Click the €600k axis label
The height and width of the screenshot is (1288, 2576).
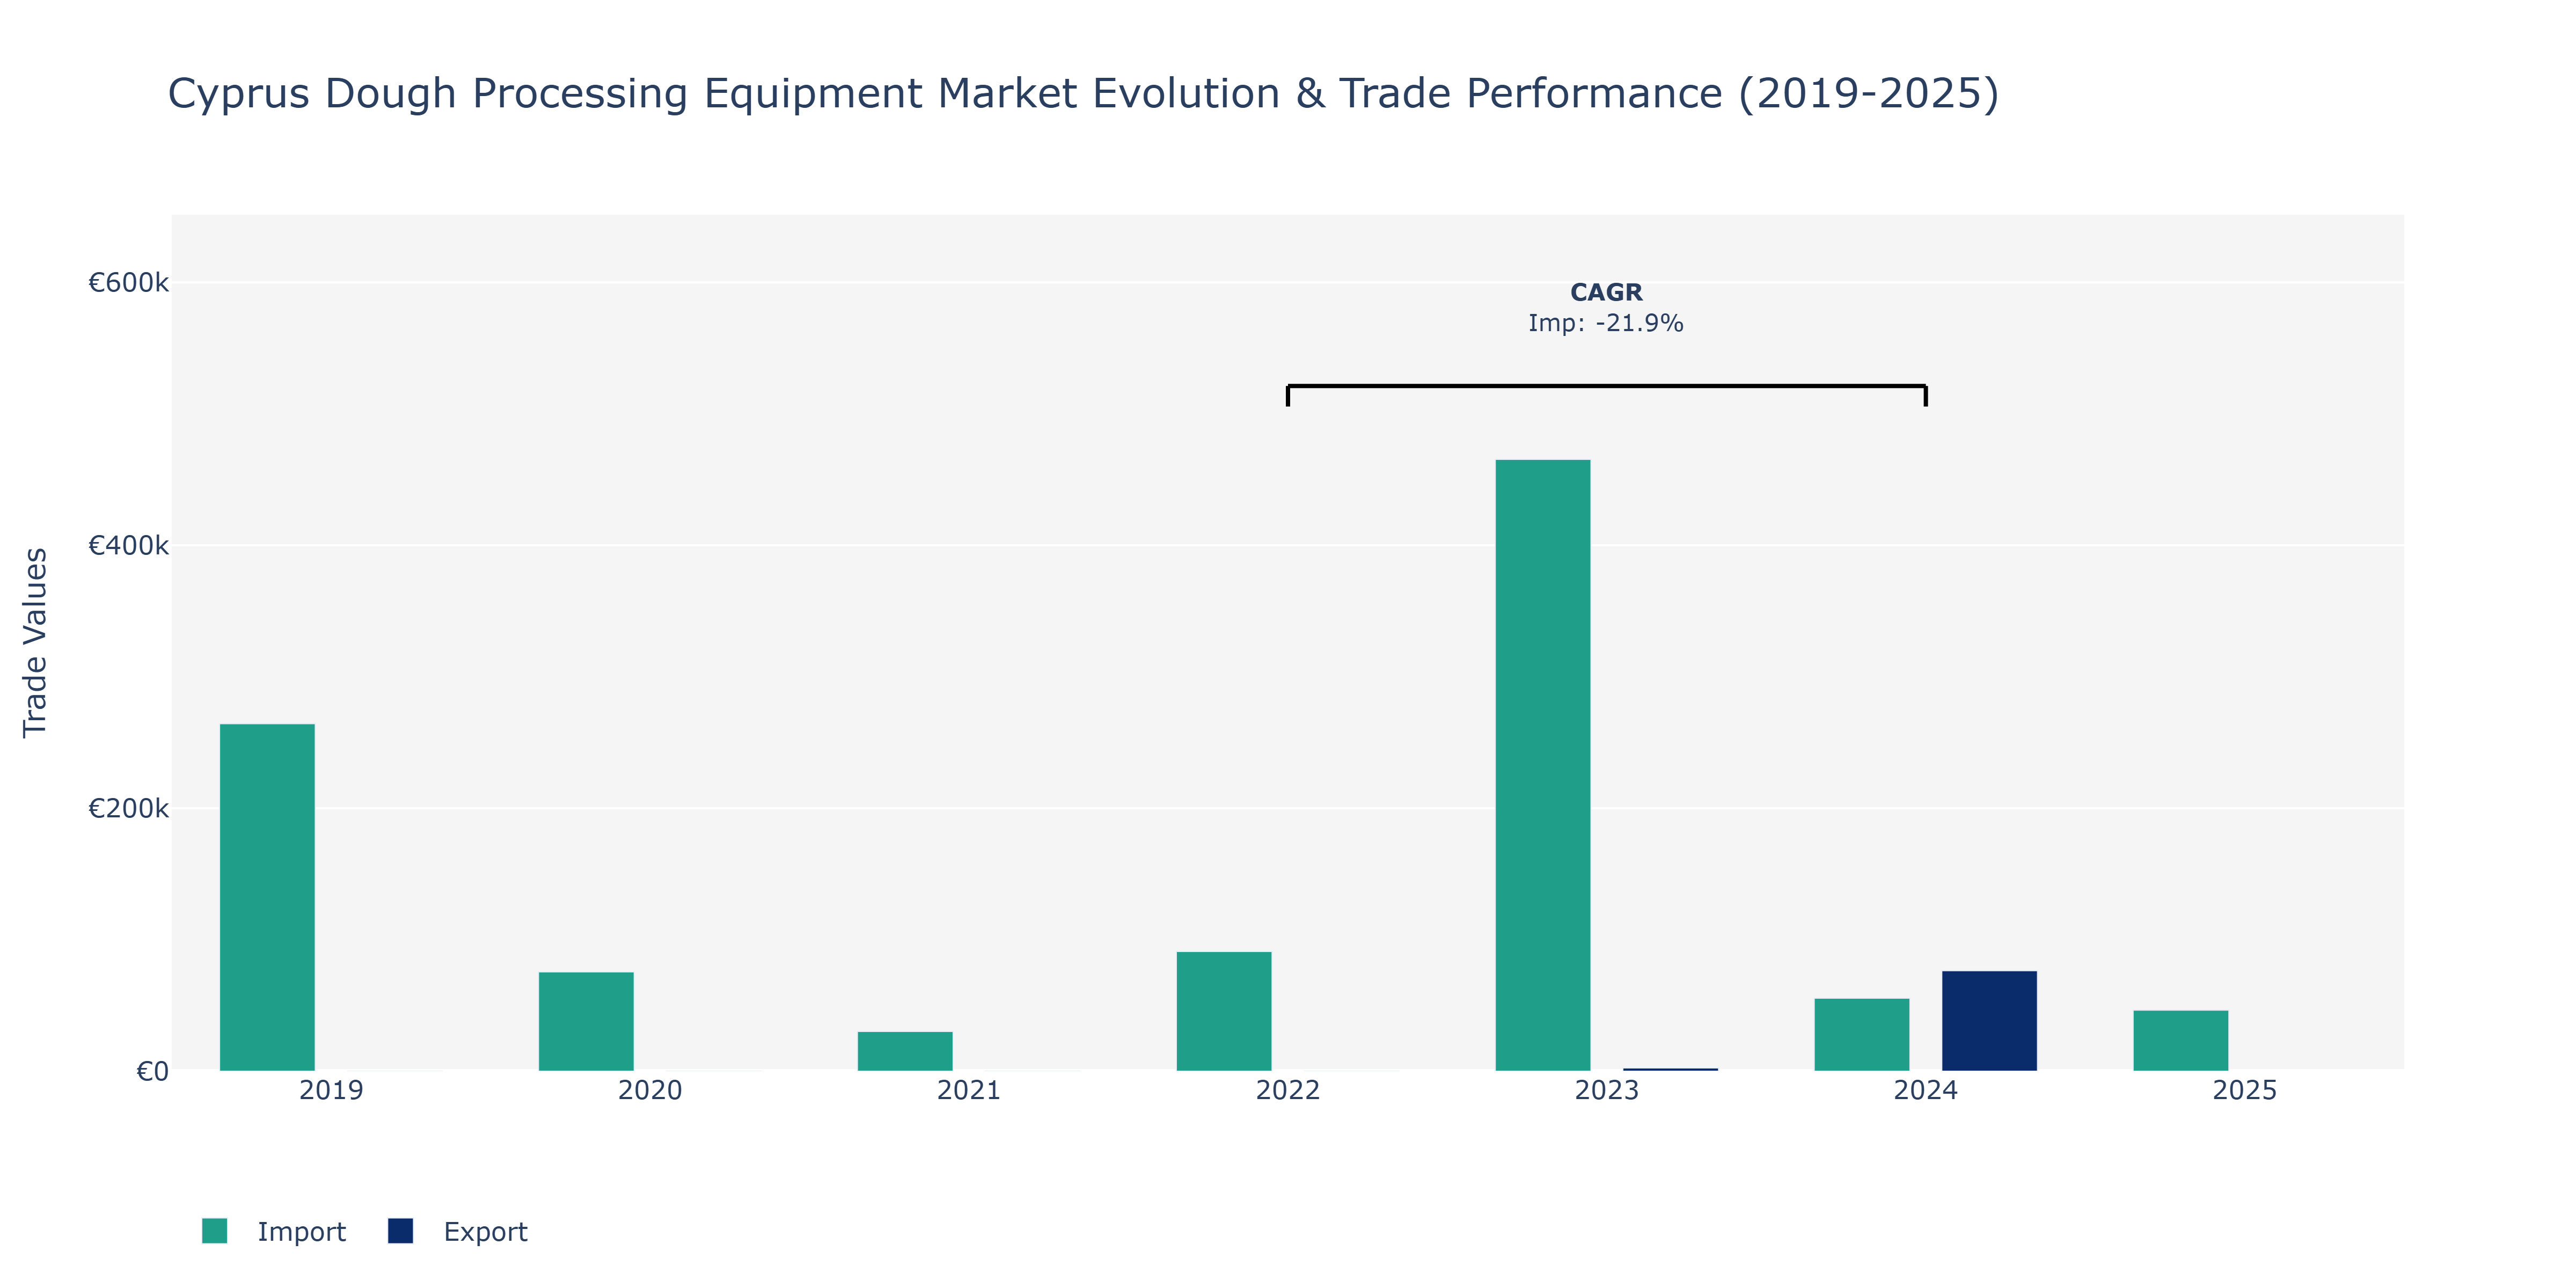point(128,283)
